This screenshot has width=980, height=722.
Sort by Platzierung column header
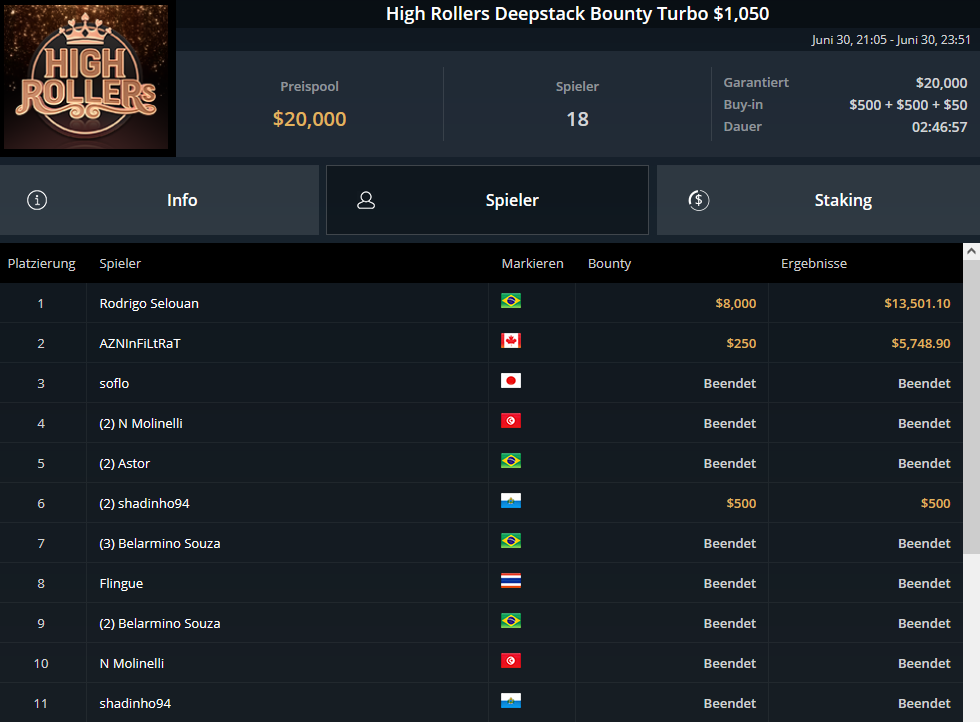(41, 264)
